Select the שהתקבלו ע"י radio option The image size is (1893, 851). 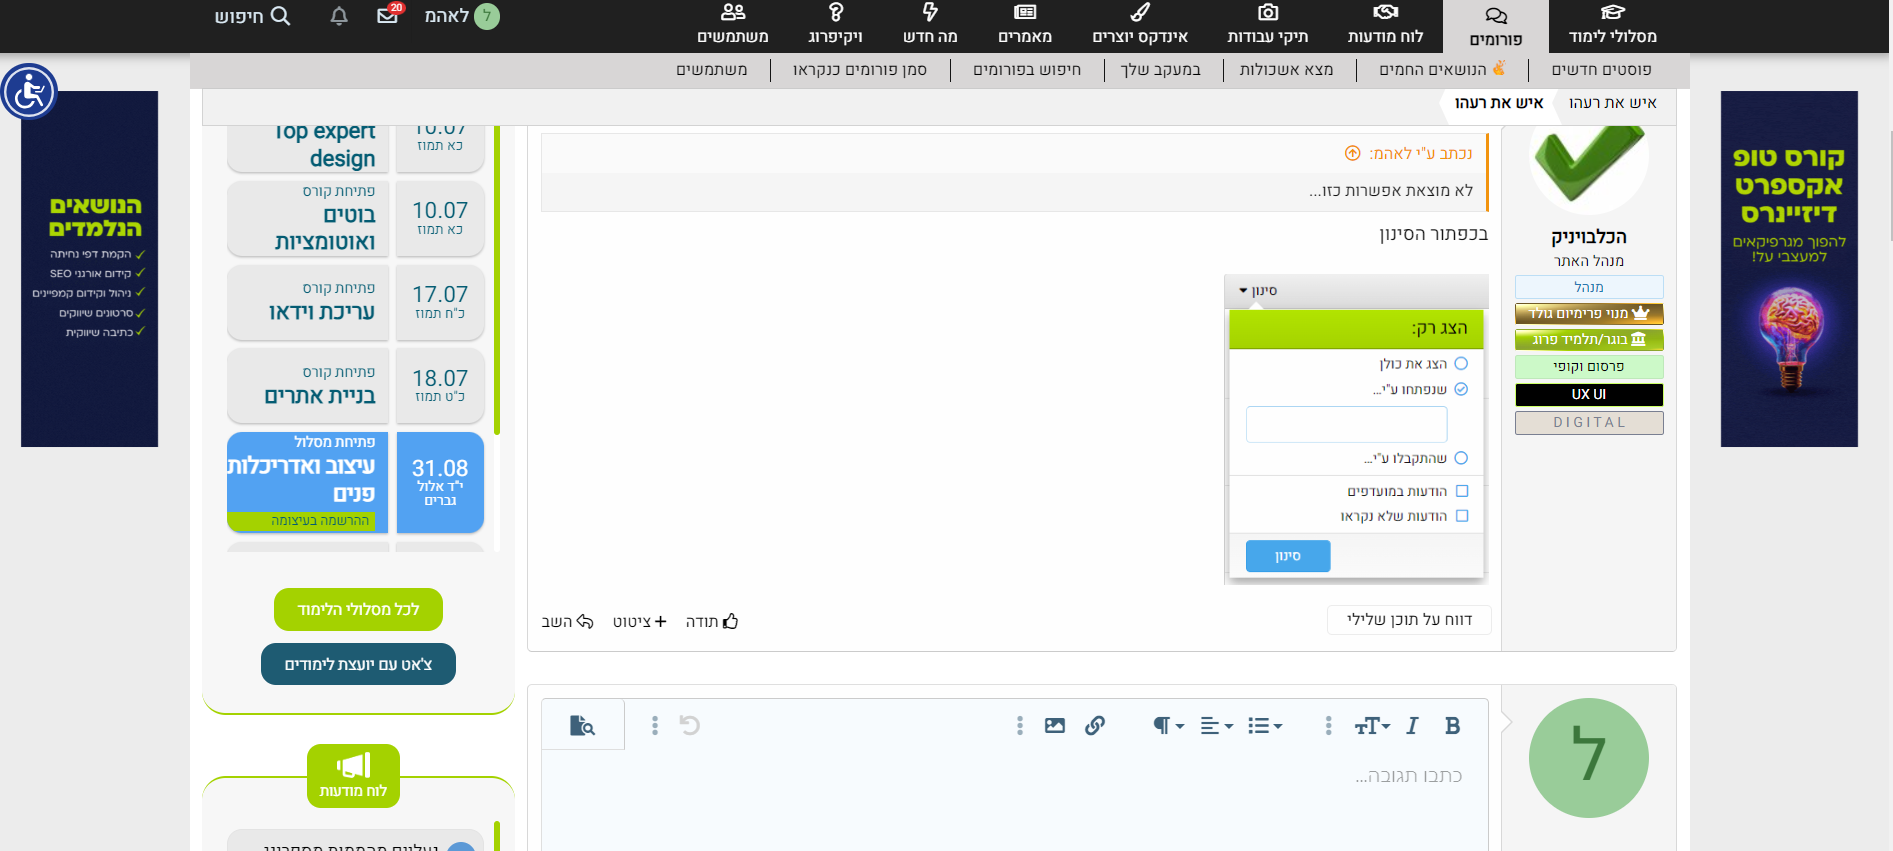[x=1461, y=458]
